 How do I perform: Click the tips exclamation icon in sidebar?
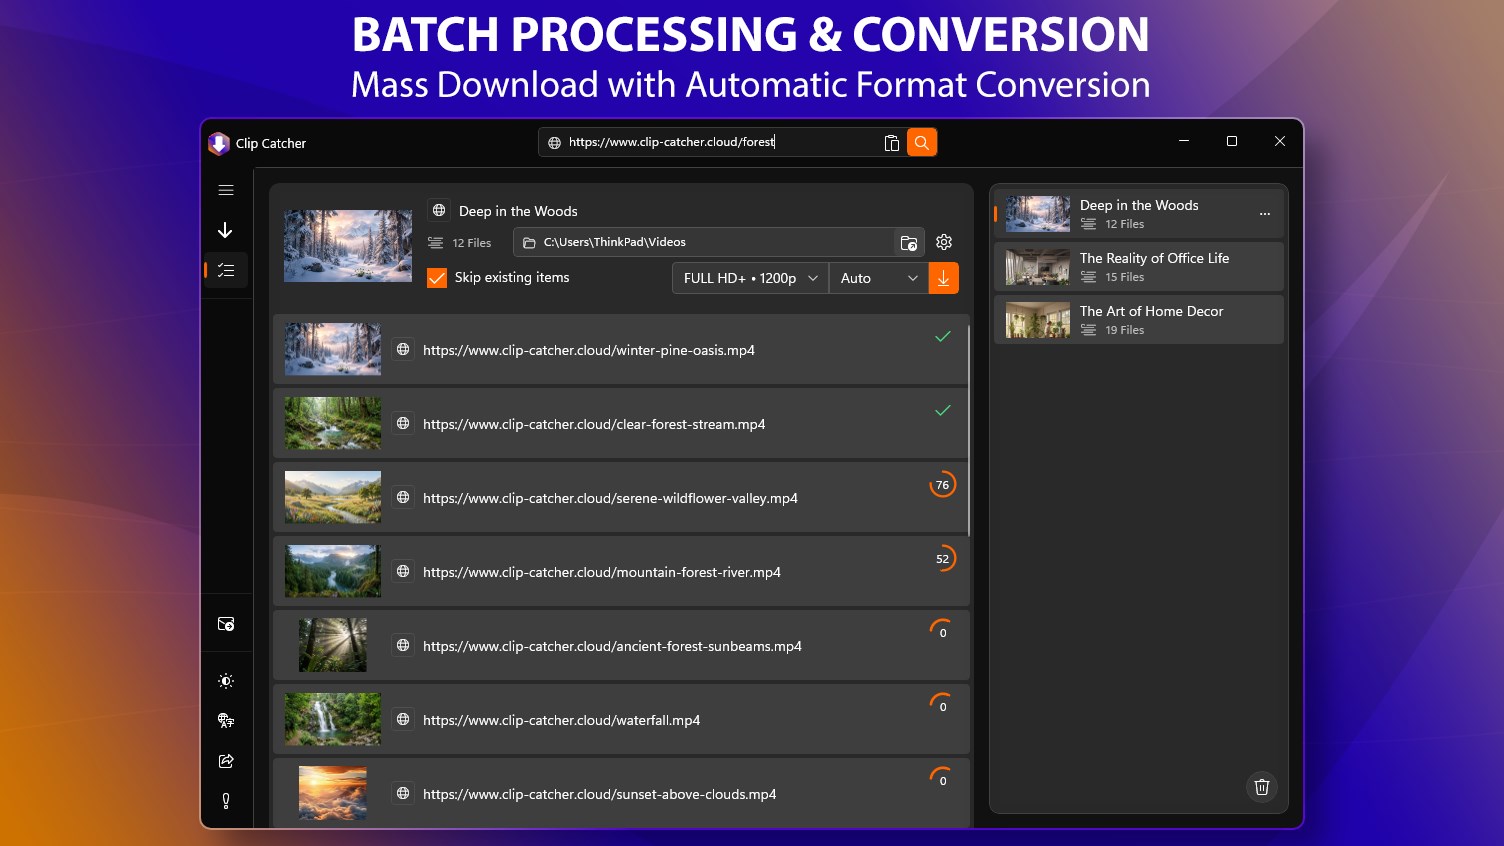point(226,801)
